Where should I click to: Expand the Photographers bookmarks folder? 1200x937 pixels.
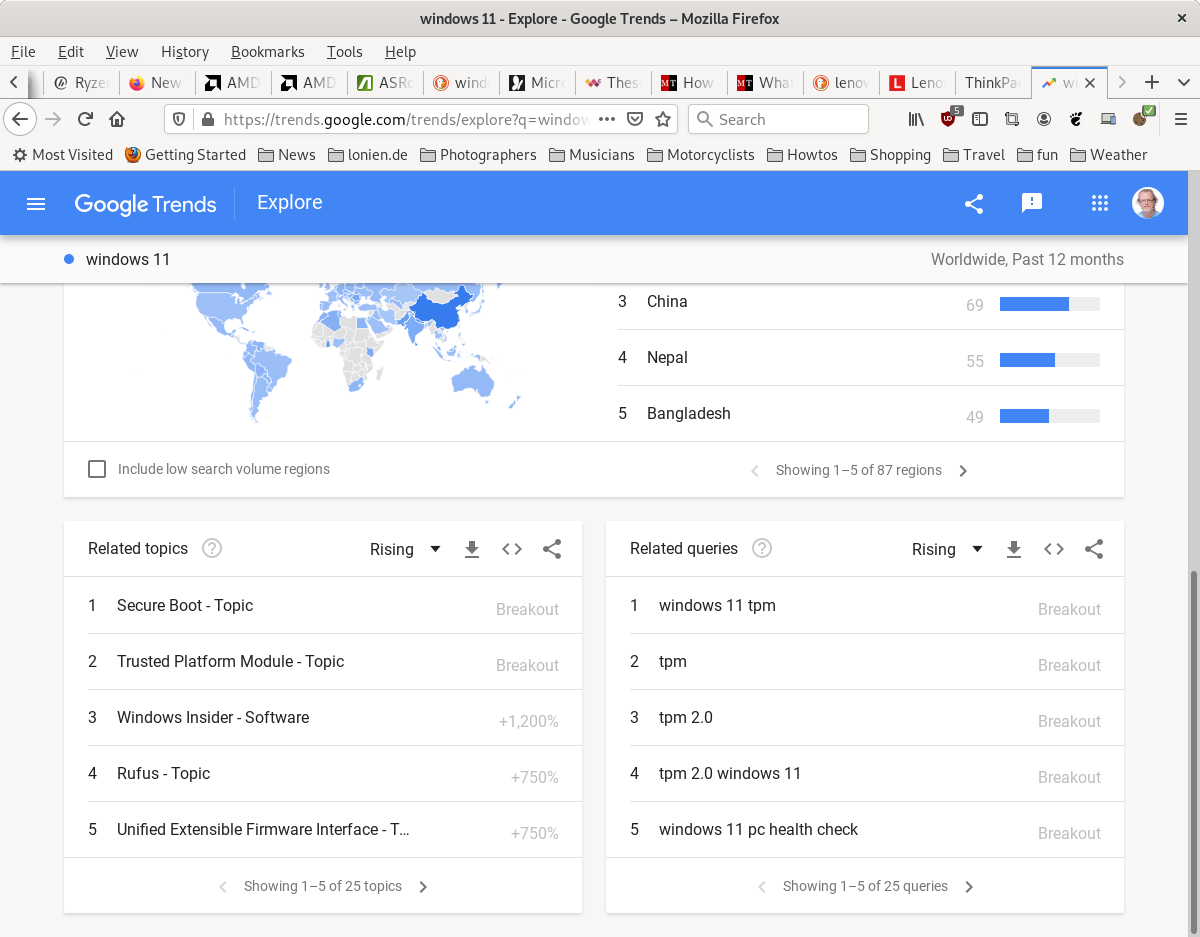point(478,155)
